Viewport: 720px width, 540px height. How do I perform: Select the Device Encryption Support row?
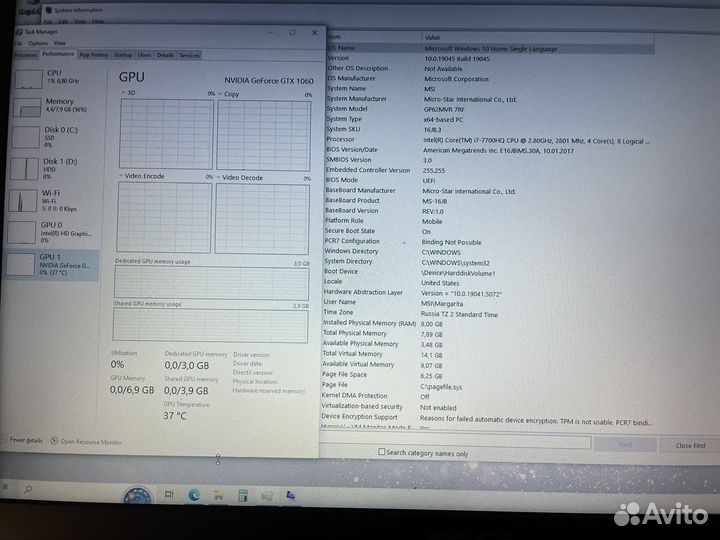[487, 417]
